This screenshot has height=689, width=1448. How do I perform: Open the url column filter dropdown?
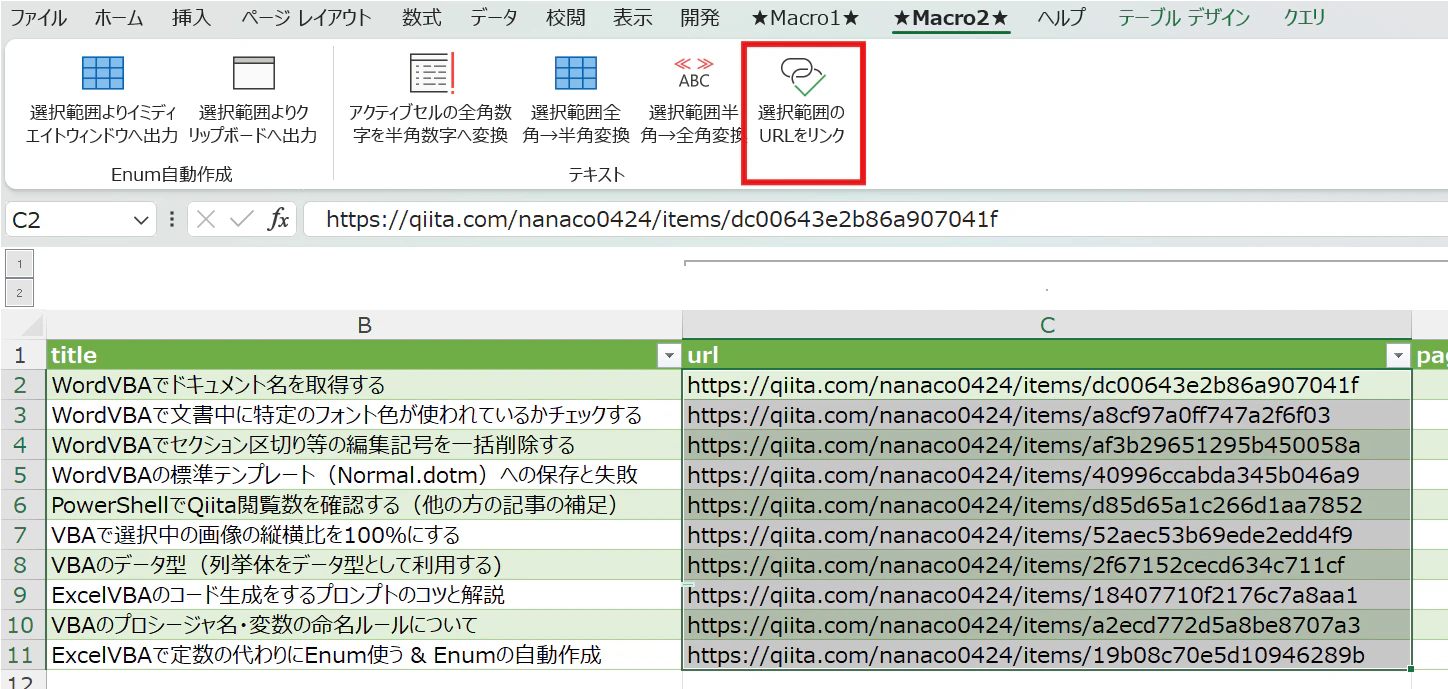1398,355
